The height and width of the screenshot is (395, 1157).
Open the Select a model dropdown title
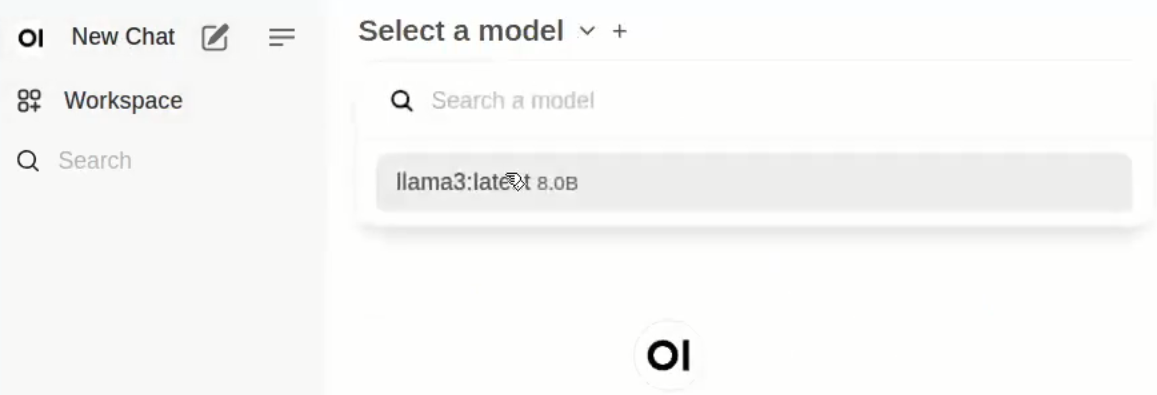point(461,31)
